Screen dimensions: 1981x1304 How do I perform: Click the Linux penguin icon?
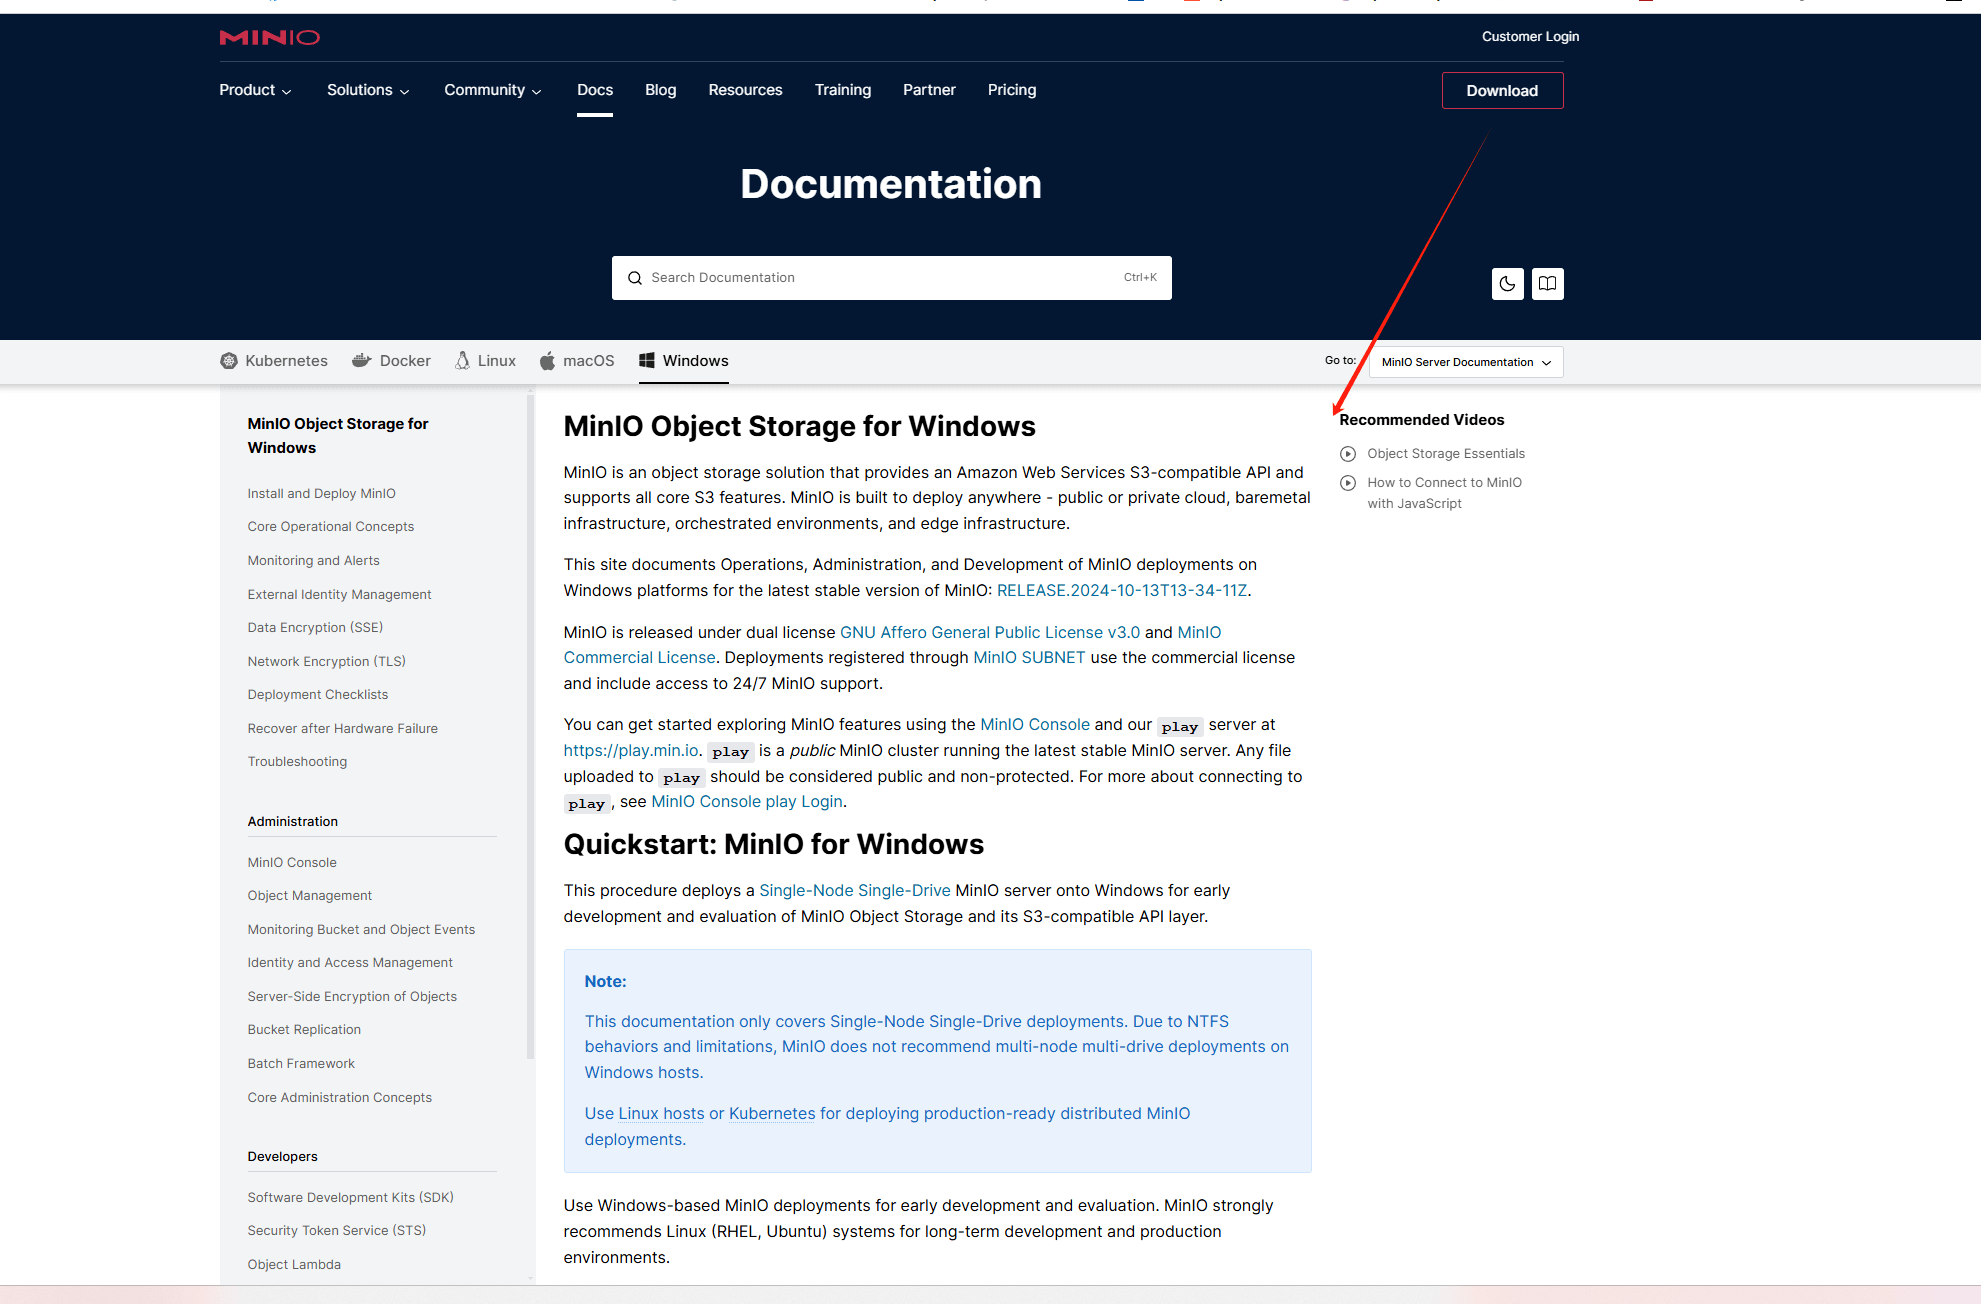click(462, 361)
